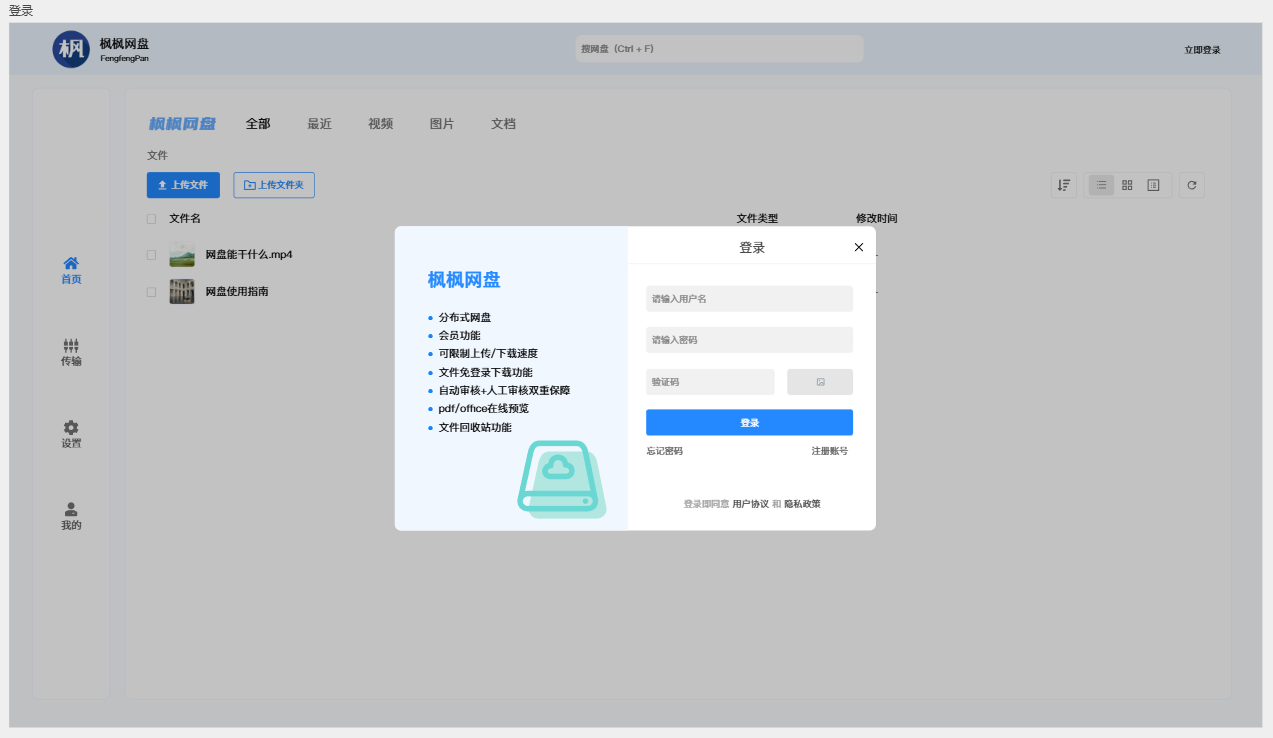Click the sort order icon
The height and width of the screenshot is (738, 1273).
coord(1064,185)
